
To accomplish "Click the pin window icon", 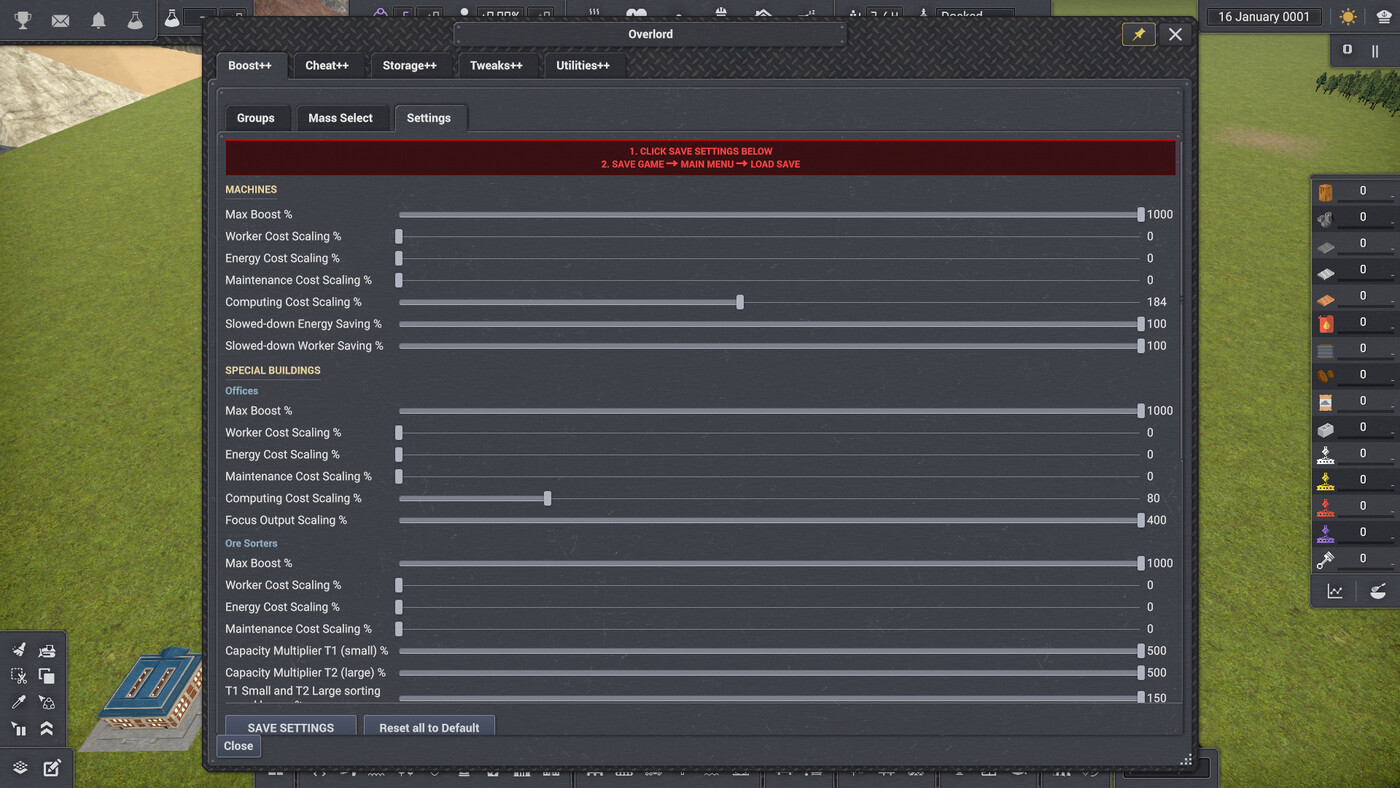I will (x=1139, y=34).
